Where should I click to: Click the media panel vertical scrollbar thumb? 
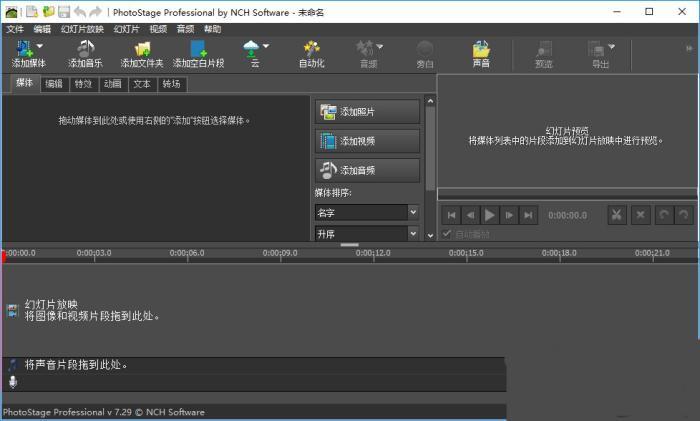pyautogui.click(x=430, y=148)
